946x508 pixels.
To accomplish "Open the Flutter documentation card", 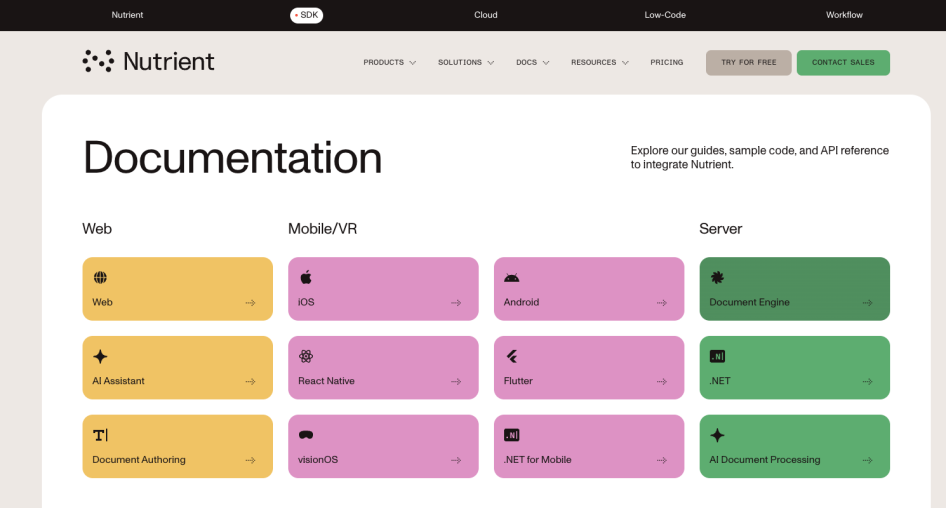I will pos(589,367).
